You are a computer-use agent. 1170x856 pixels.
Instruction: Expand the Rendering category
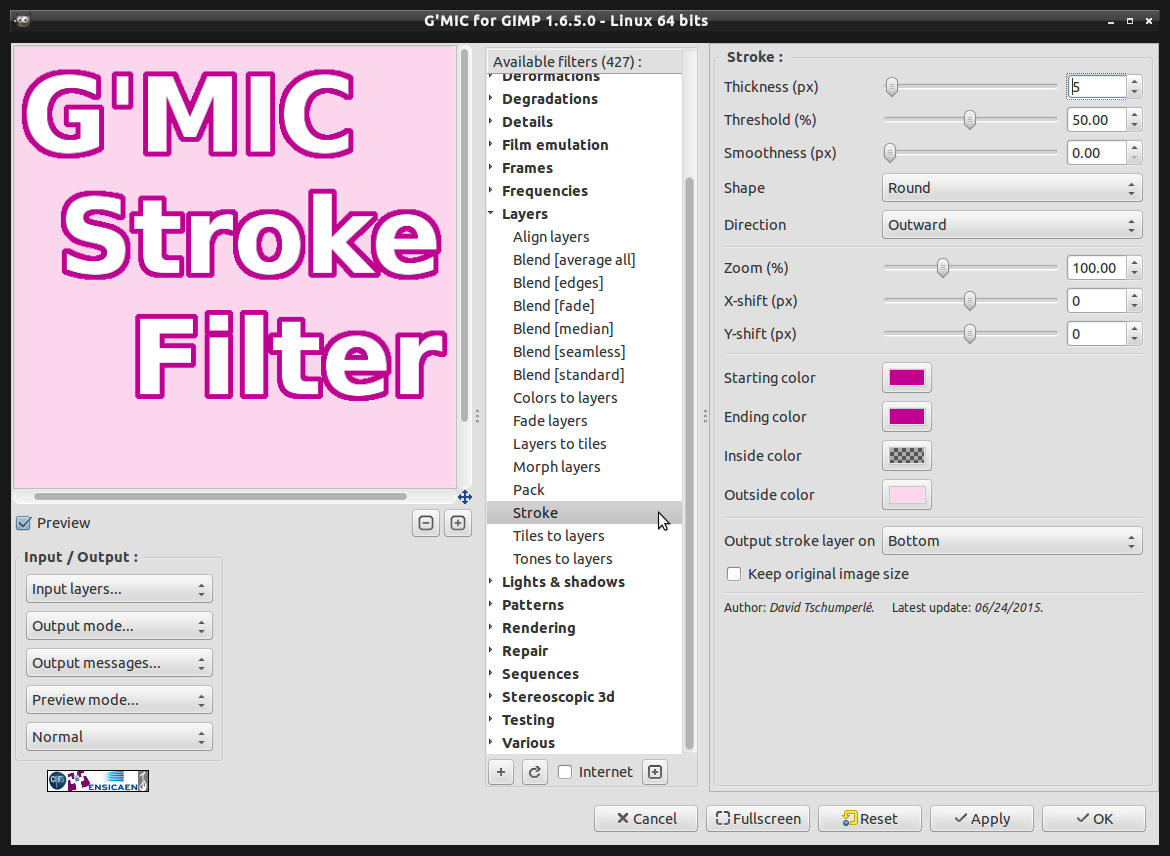491,628
